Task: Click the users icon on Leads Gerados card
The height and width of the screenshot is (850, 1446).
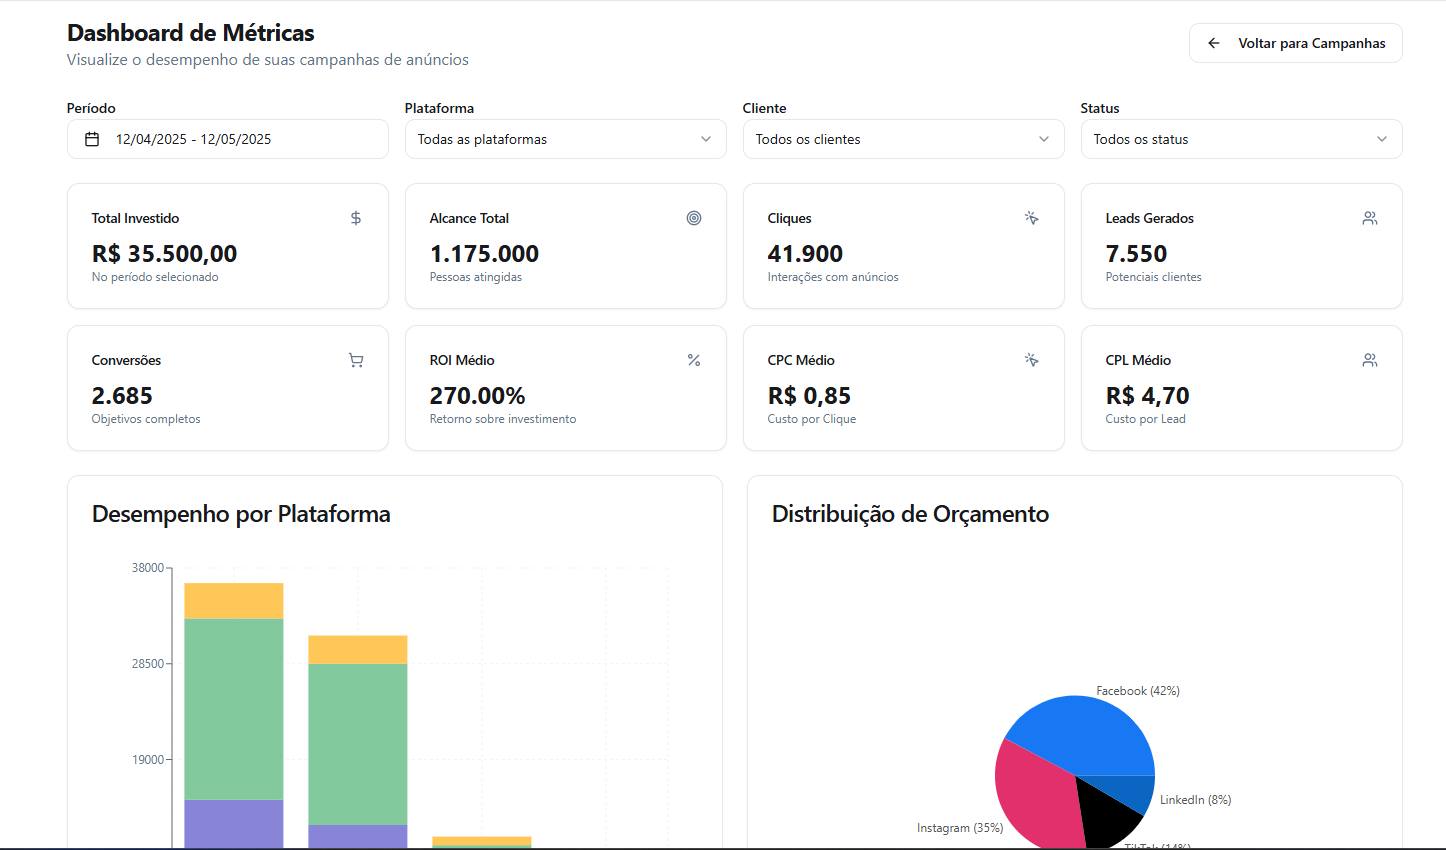Action: [1370, 218]
